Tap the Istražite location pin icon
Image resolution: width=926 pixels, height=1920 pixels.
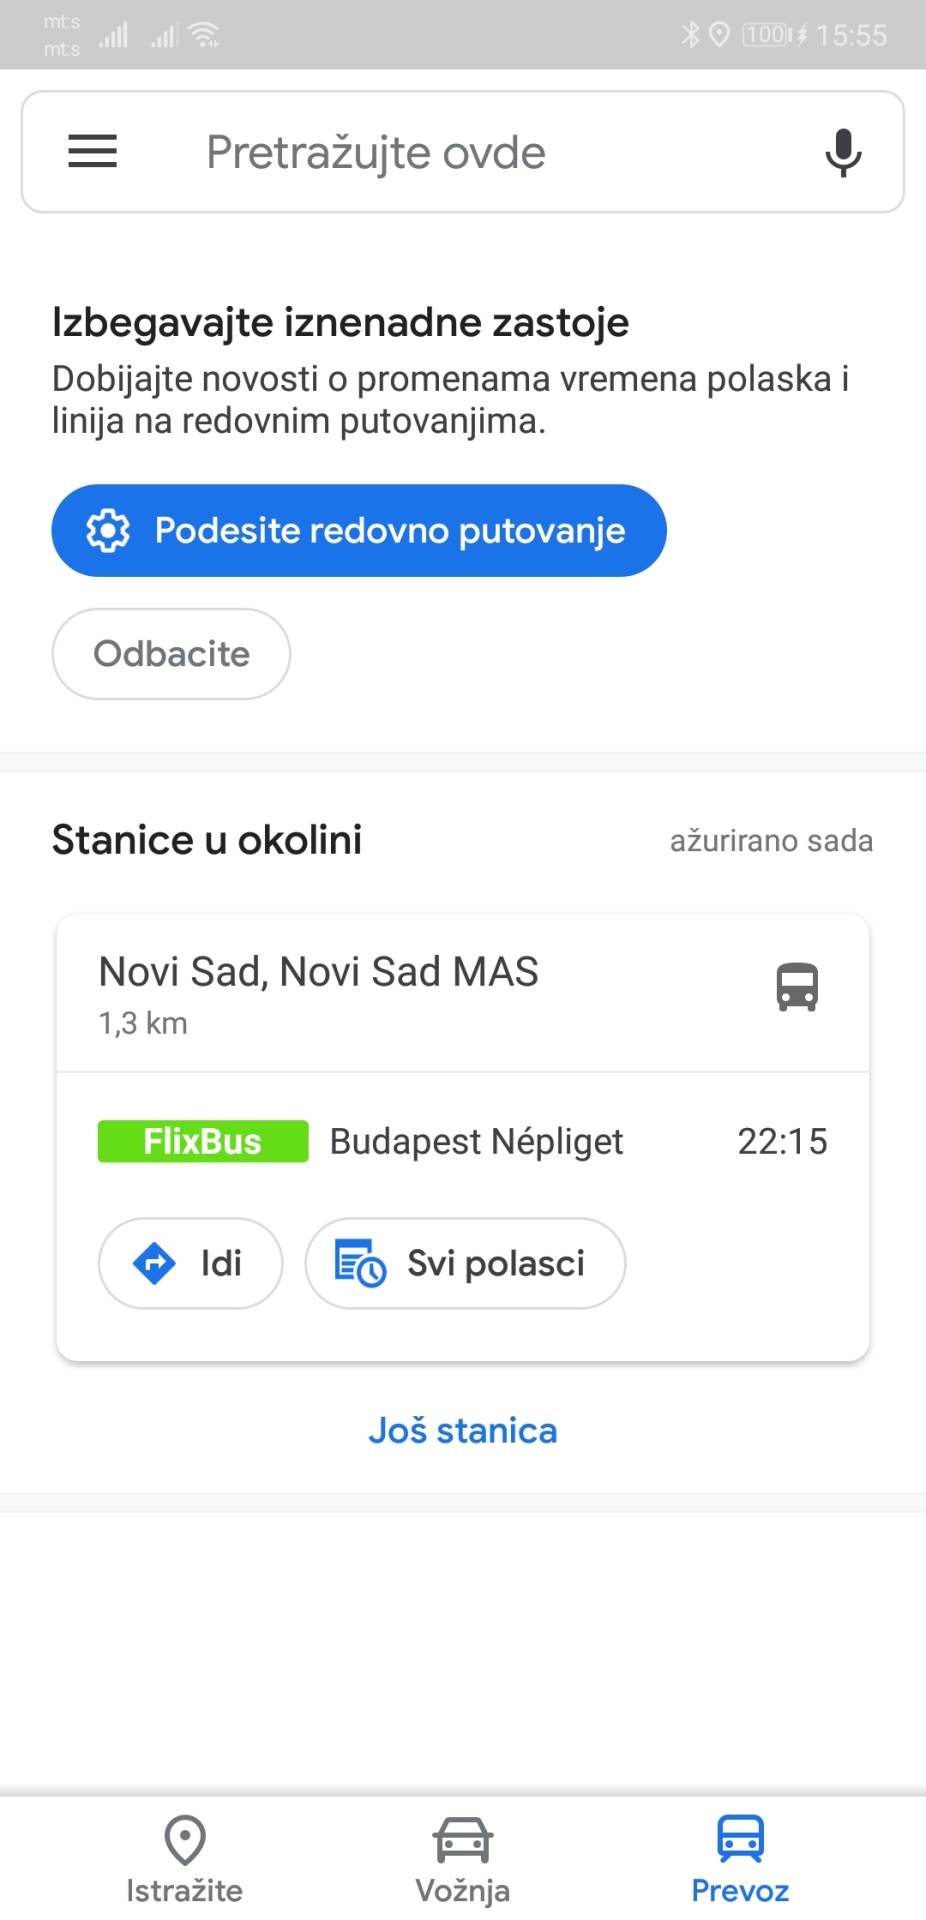185,1840
